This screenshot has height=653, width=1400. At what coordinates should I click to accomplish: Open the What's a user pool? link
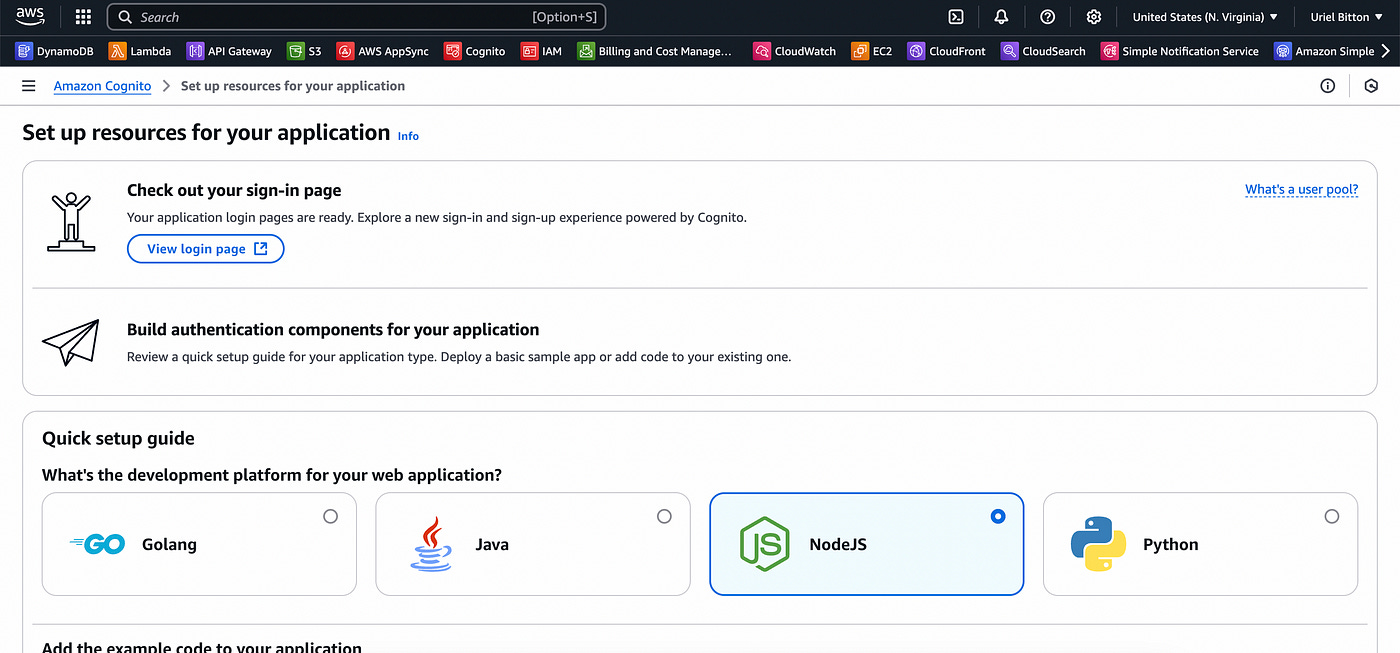pyautogui.click(x=1301, y=189)
